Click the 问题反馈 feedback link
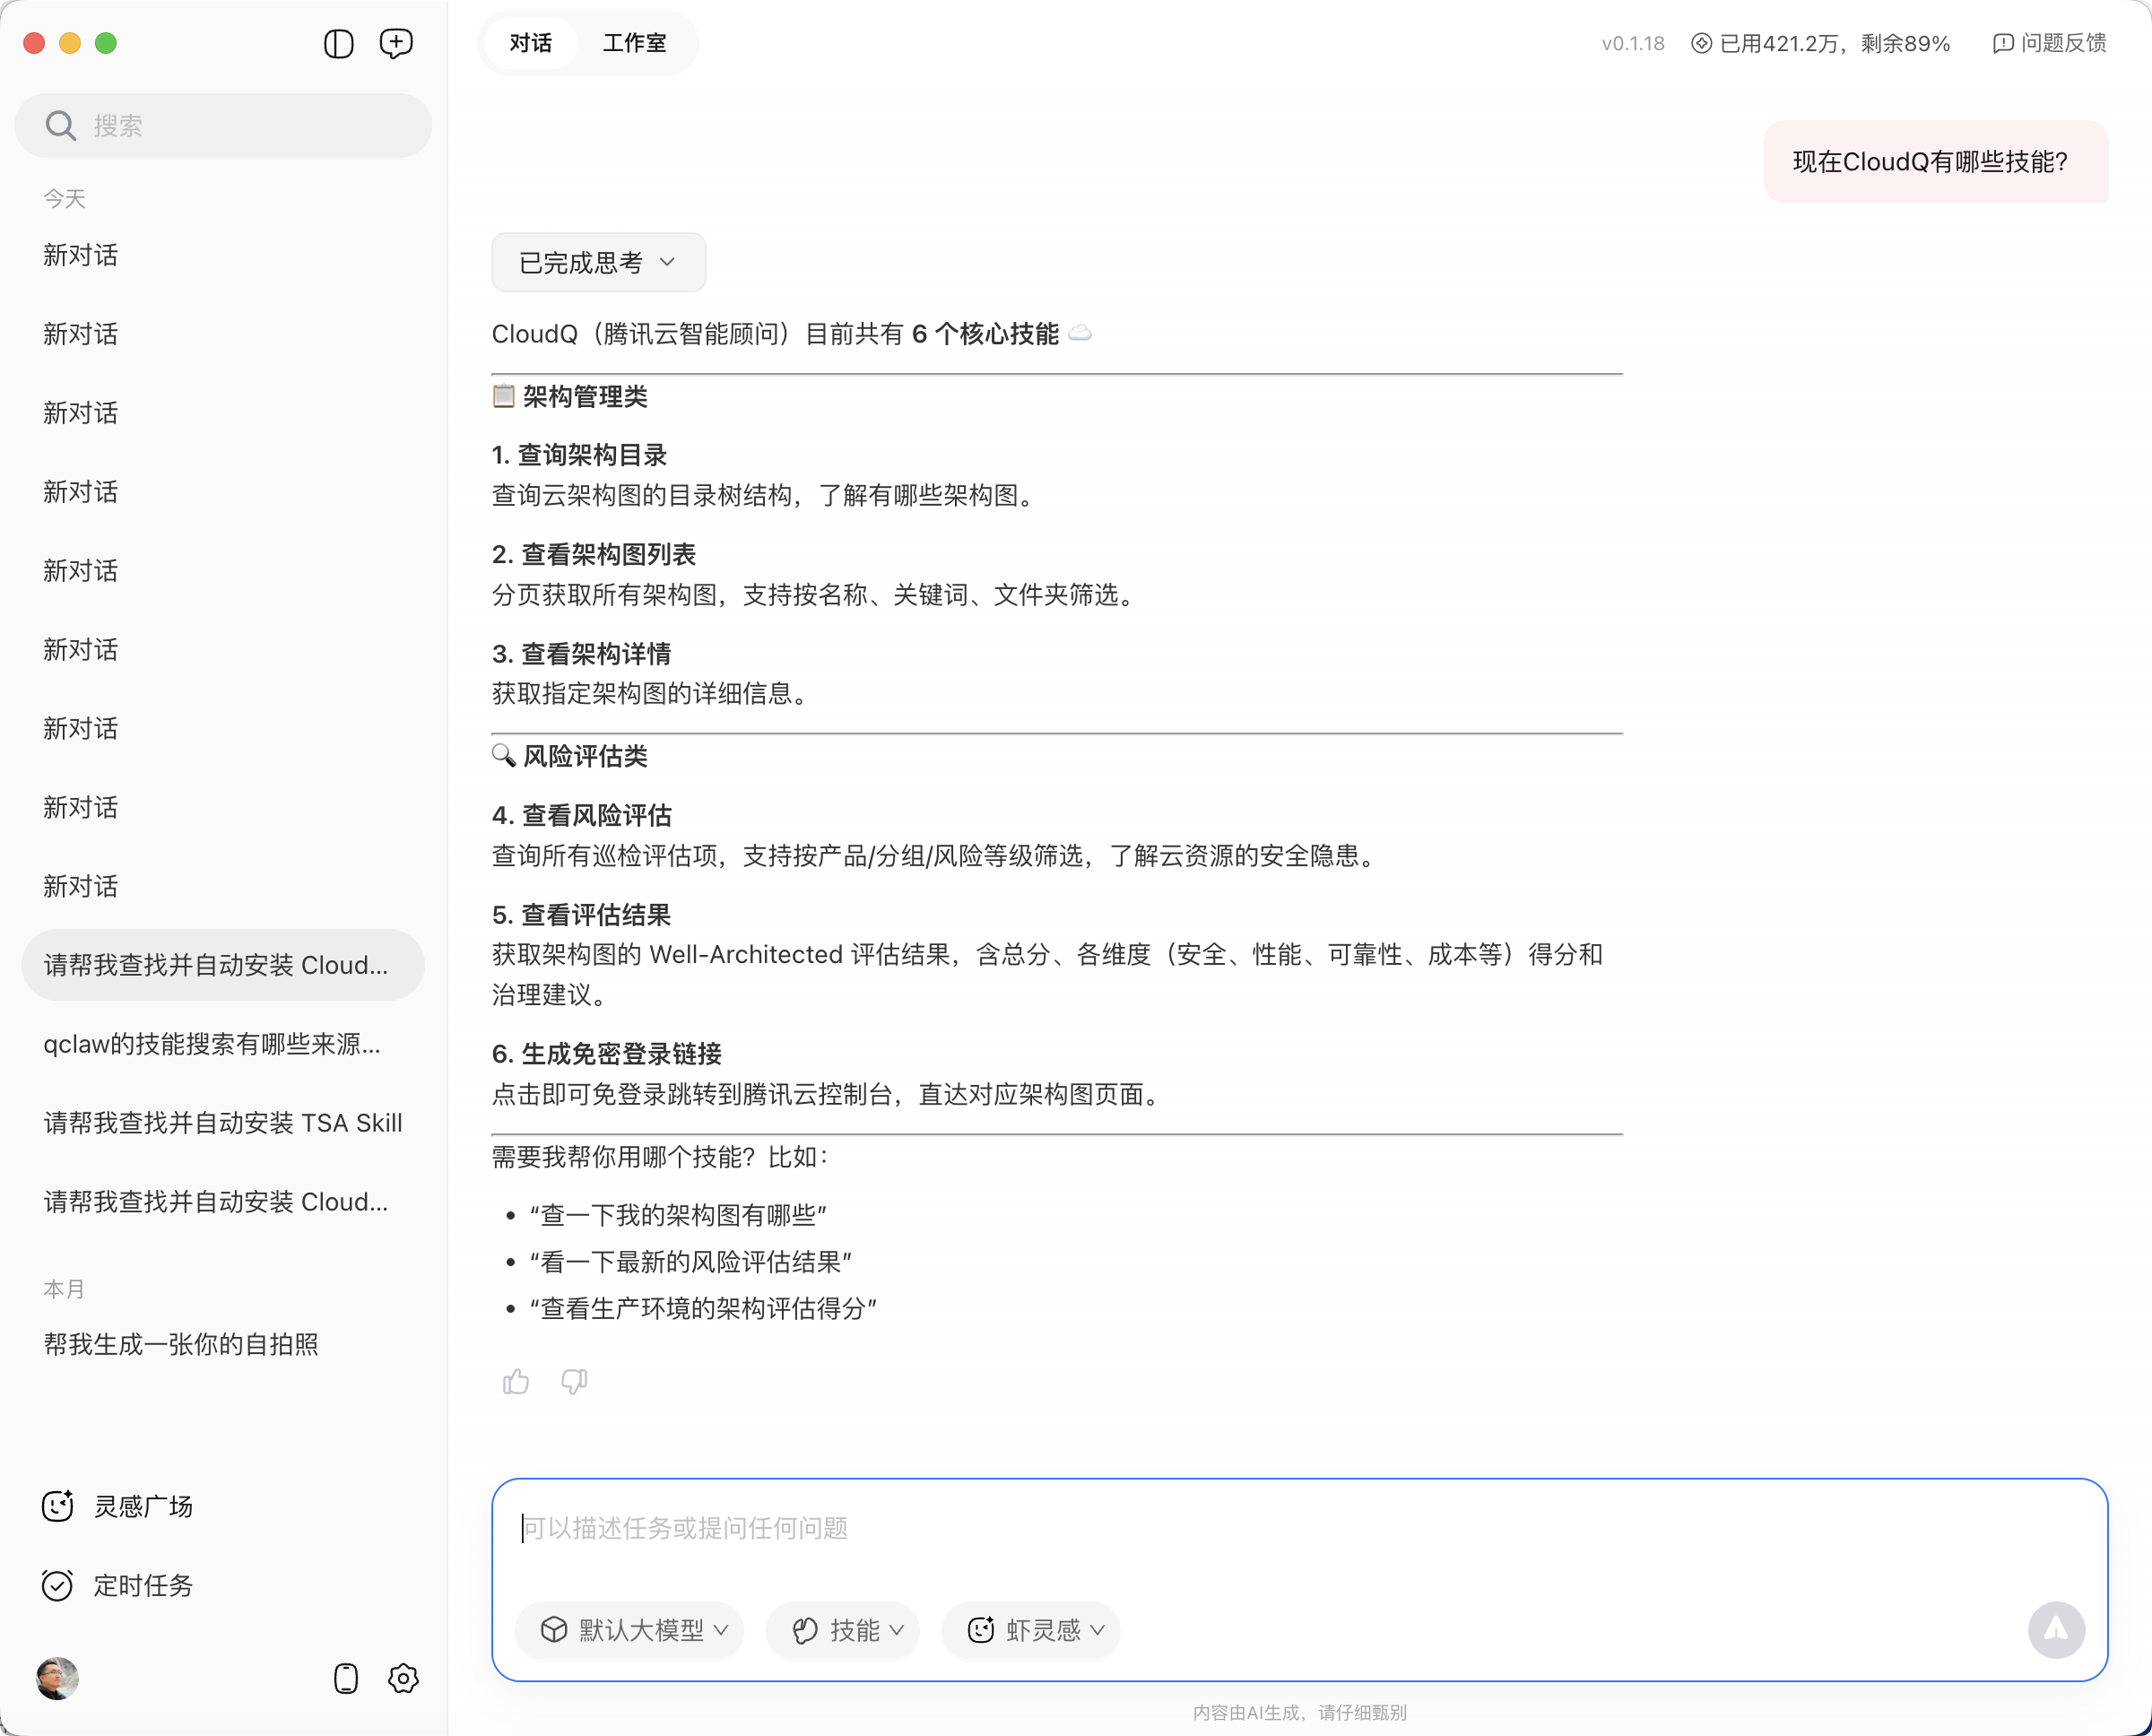The height and width of the screenshot is (1736, 2152). tap(2050, 43)
